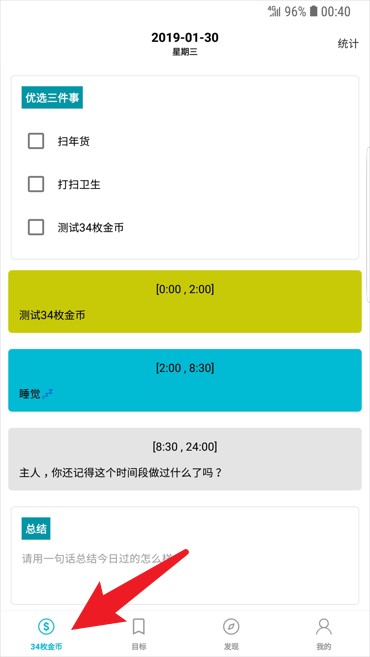Viewport: 370px width, 657px height.
Task: Open the 统计 statistics link
Action: [348, 44]
